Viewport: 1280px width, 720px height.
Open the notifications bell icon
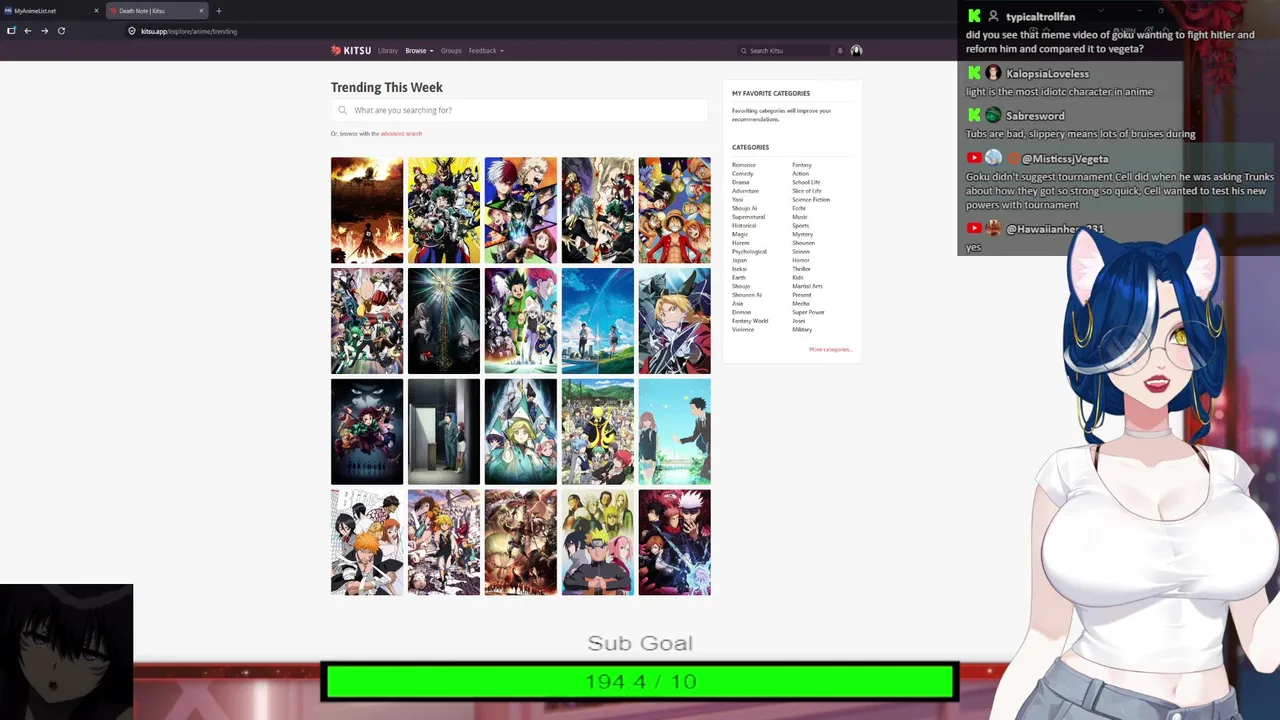(840, 50)
